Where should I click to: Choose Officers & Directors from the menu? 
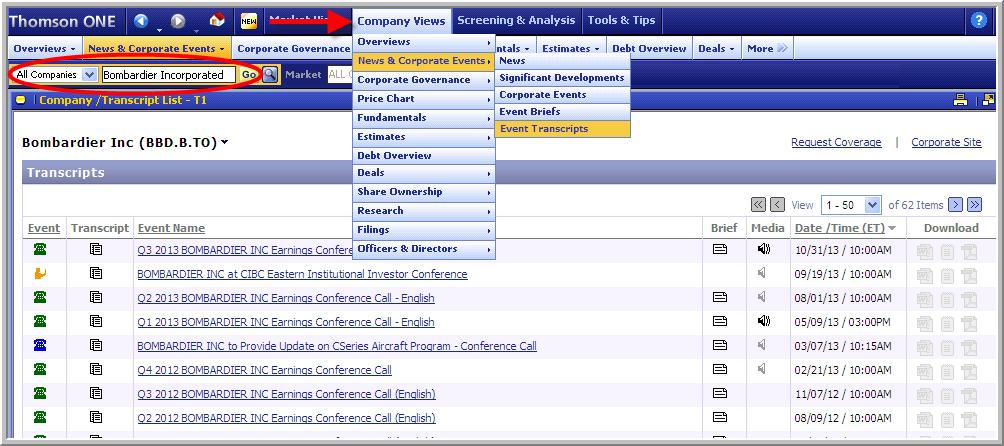pyautogui.click(x=424, y=249)
